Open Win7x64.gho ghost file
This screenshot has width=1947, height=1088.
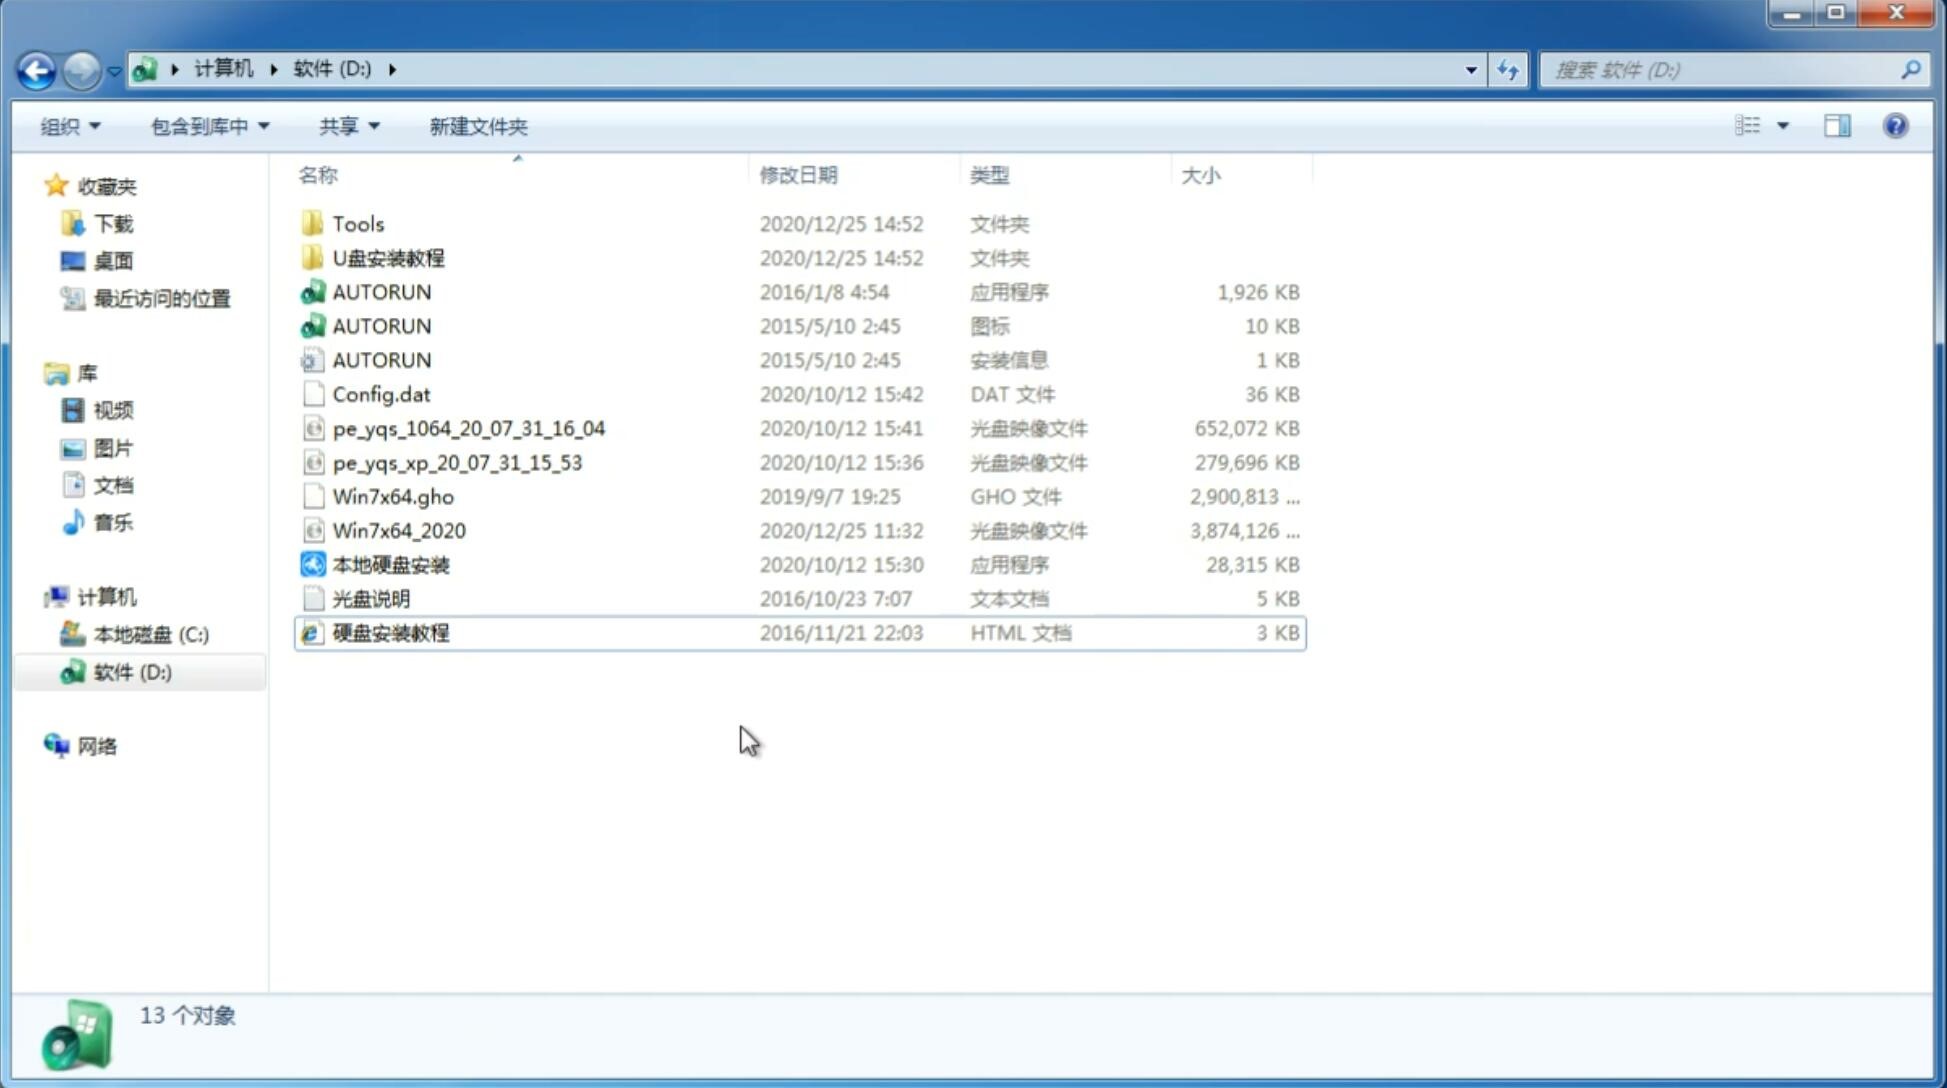[393, 496]
